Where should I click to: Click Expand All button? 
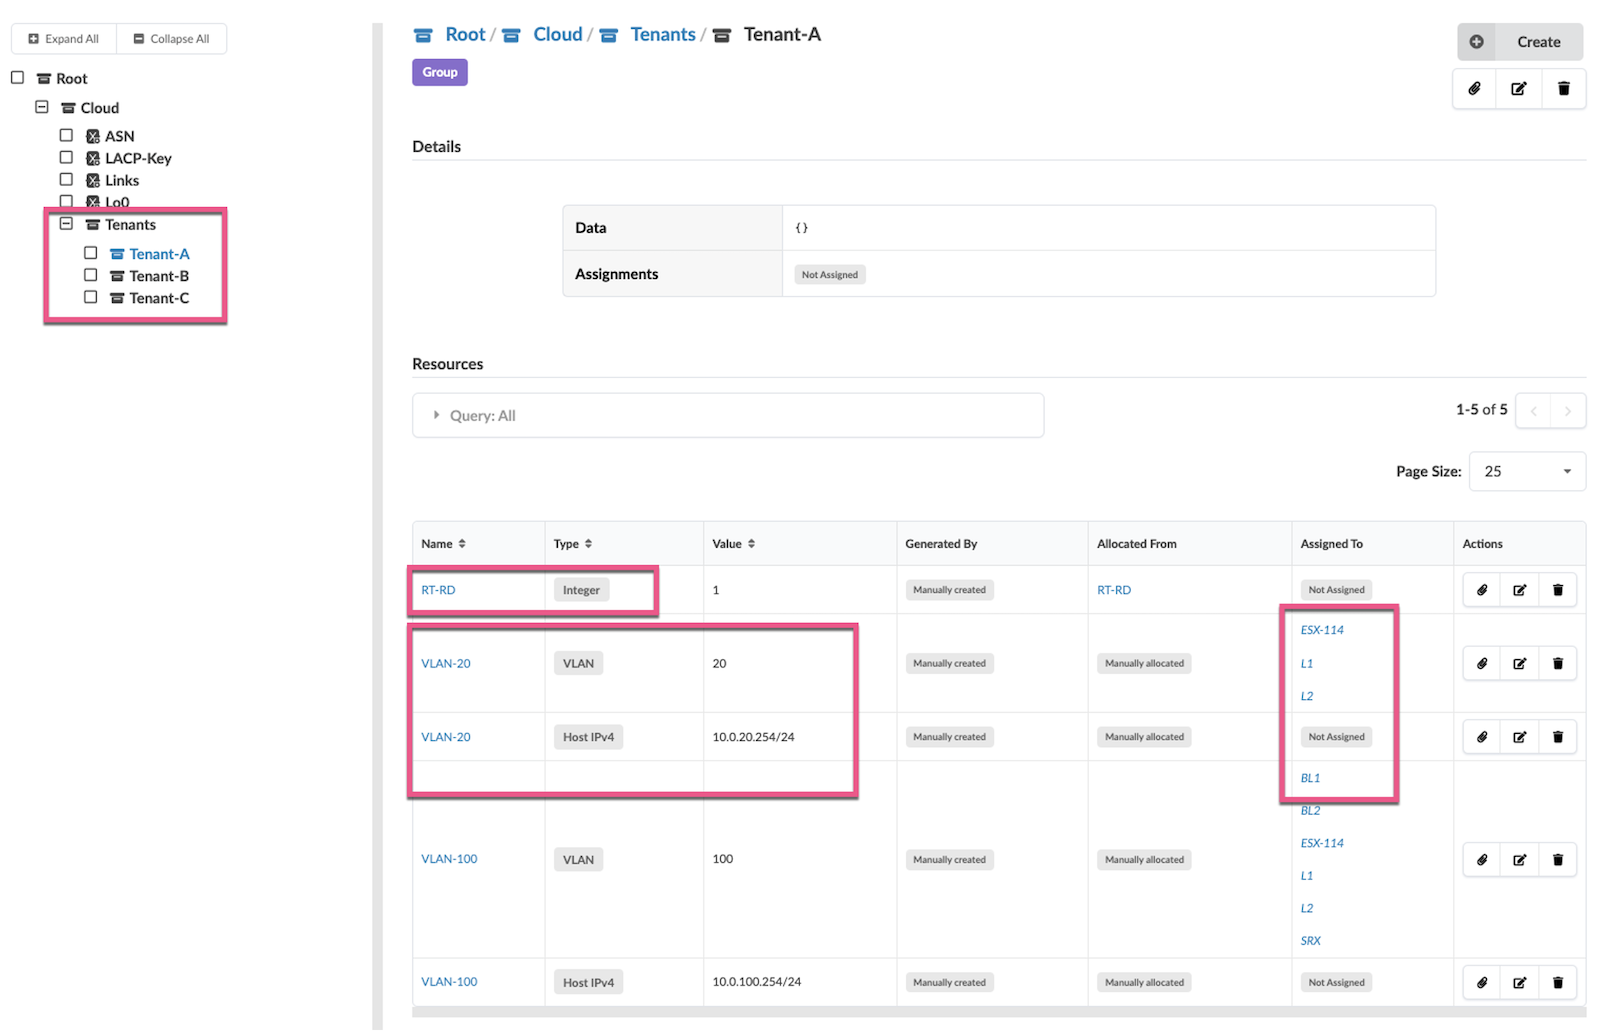[64, 39]
